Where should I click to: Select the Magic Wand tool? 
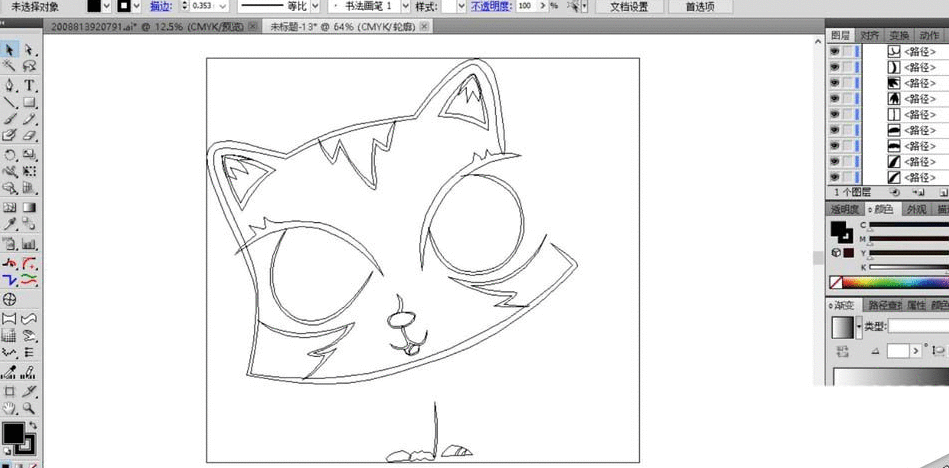tap(10, 66)
